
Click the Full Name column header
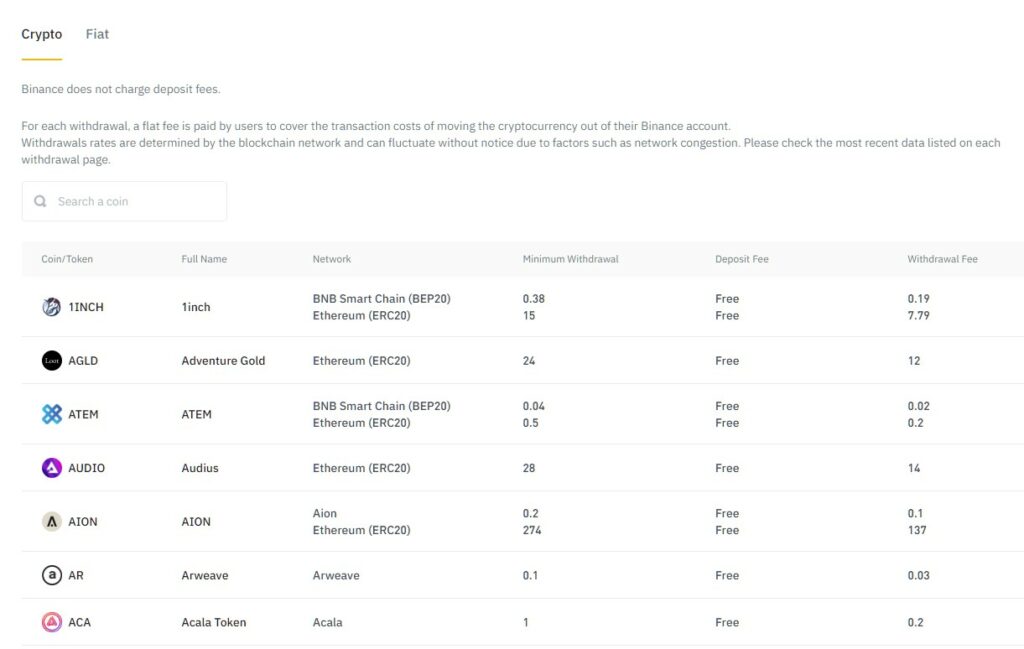coord(204,259)
